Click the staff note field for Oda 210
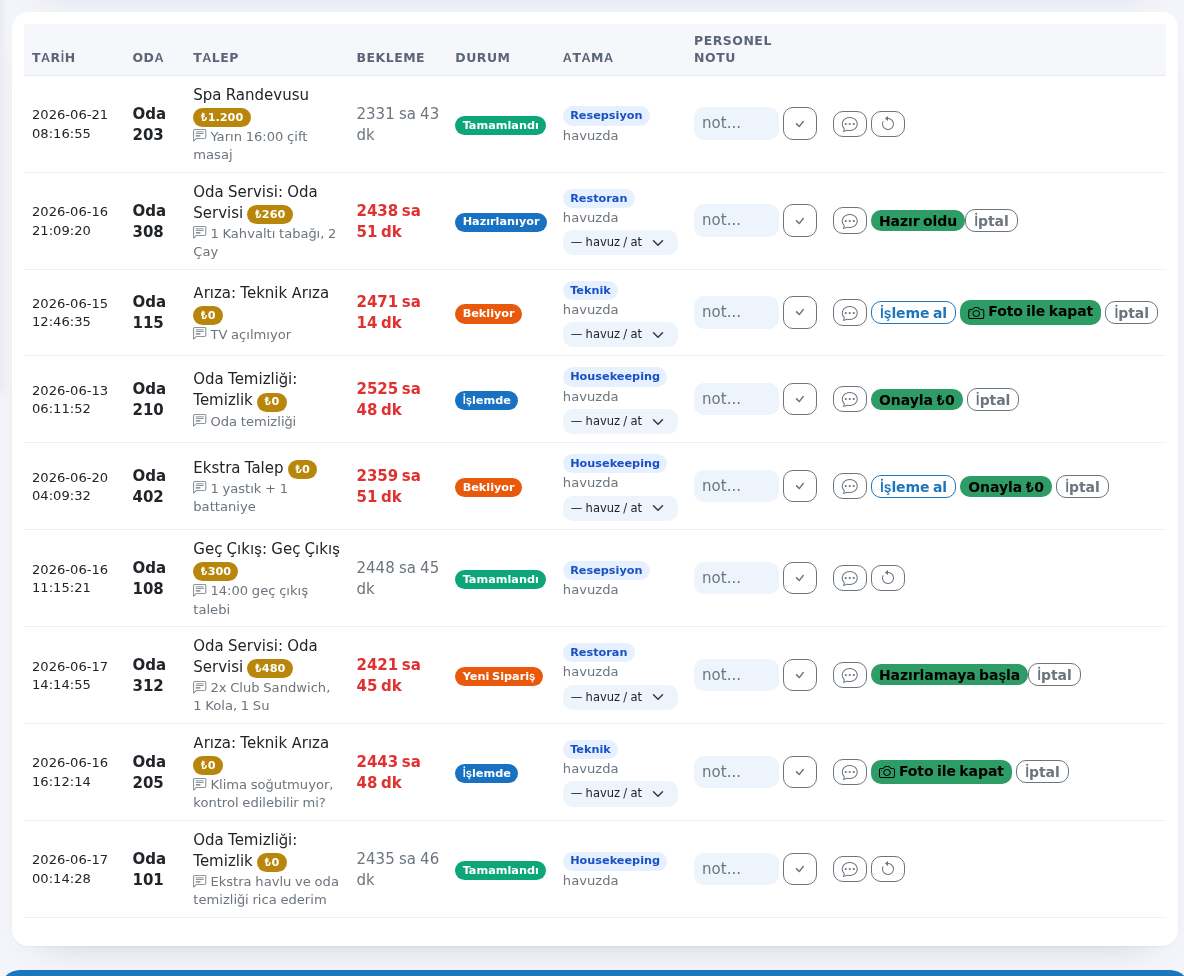The width and height of the screenshot is (1184, 976). [x=736, y=399]
